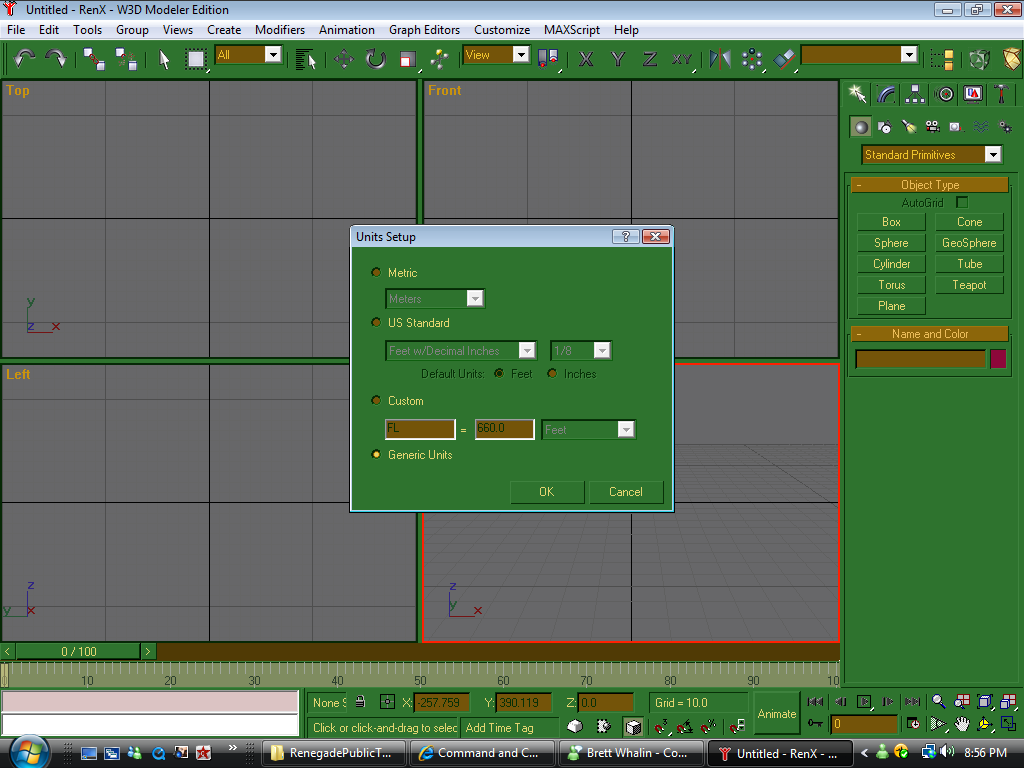The height and width of the screenshot is (768, 1024).
Task: Click the object color swatch
Action: (x=998, y=359)
